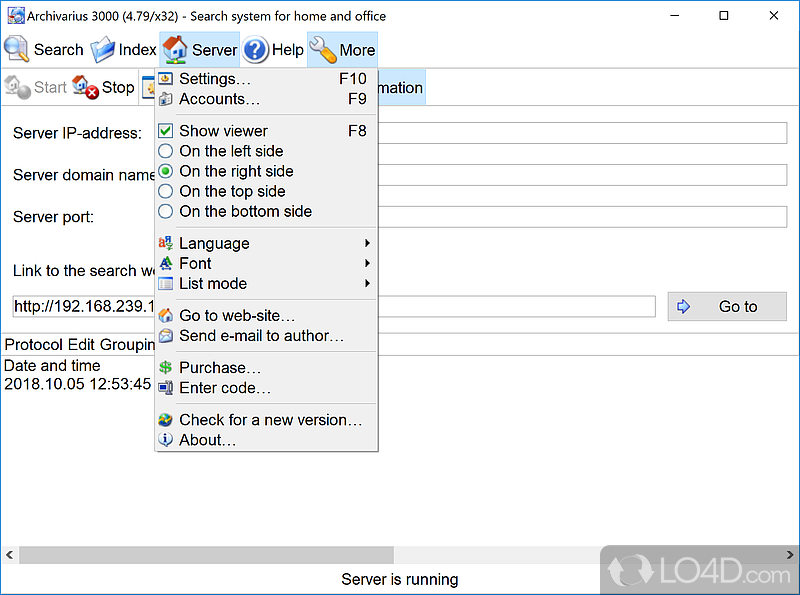Open the Index folder icon
Screen dimensions: 800x595
tap(103, 49)
